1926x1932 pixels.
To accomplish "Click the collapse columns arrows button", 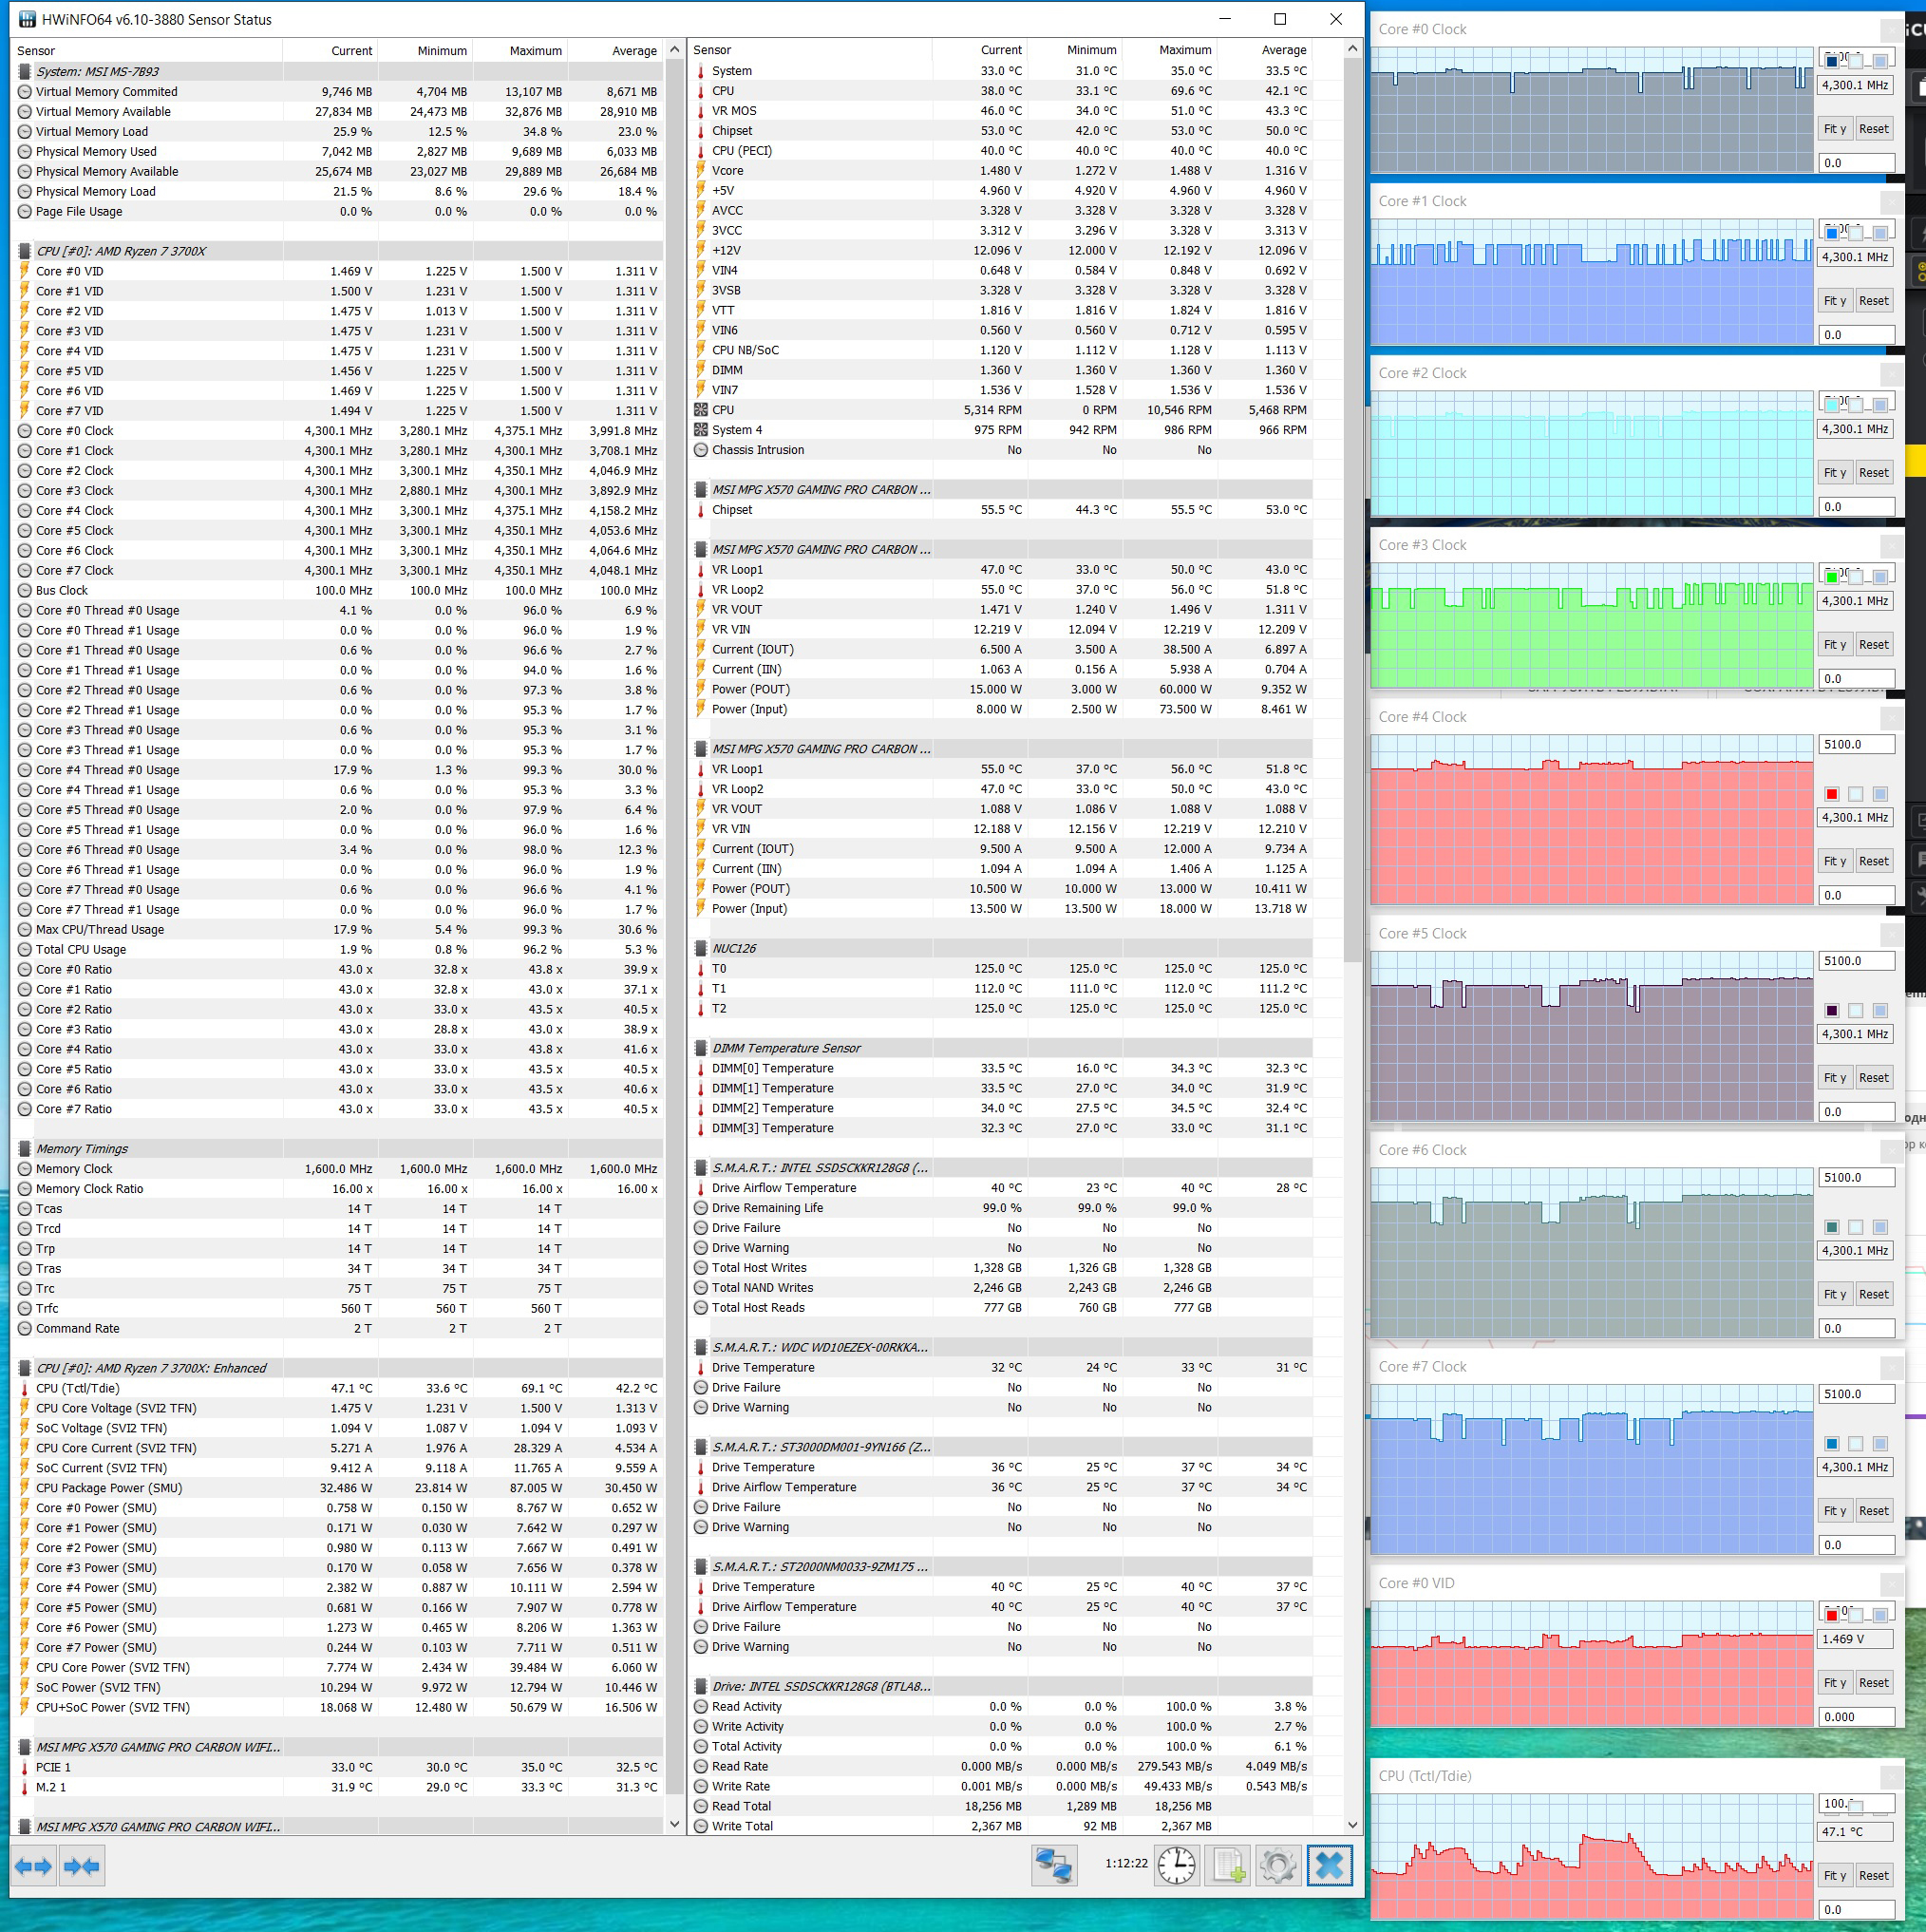I will click(x=82, y=1865).
